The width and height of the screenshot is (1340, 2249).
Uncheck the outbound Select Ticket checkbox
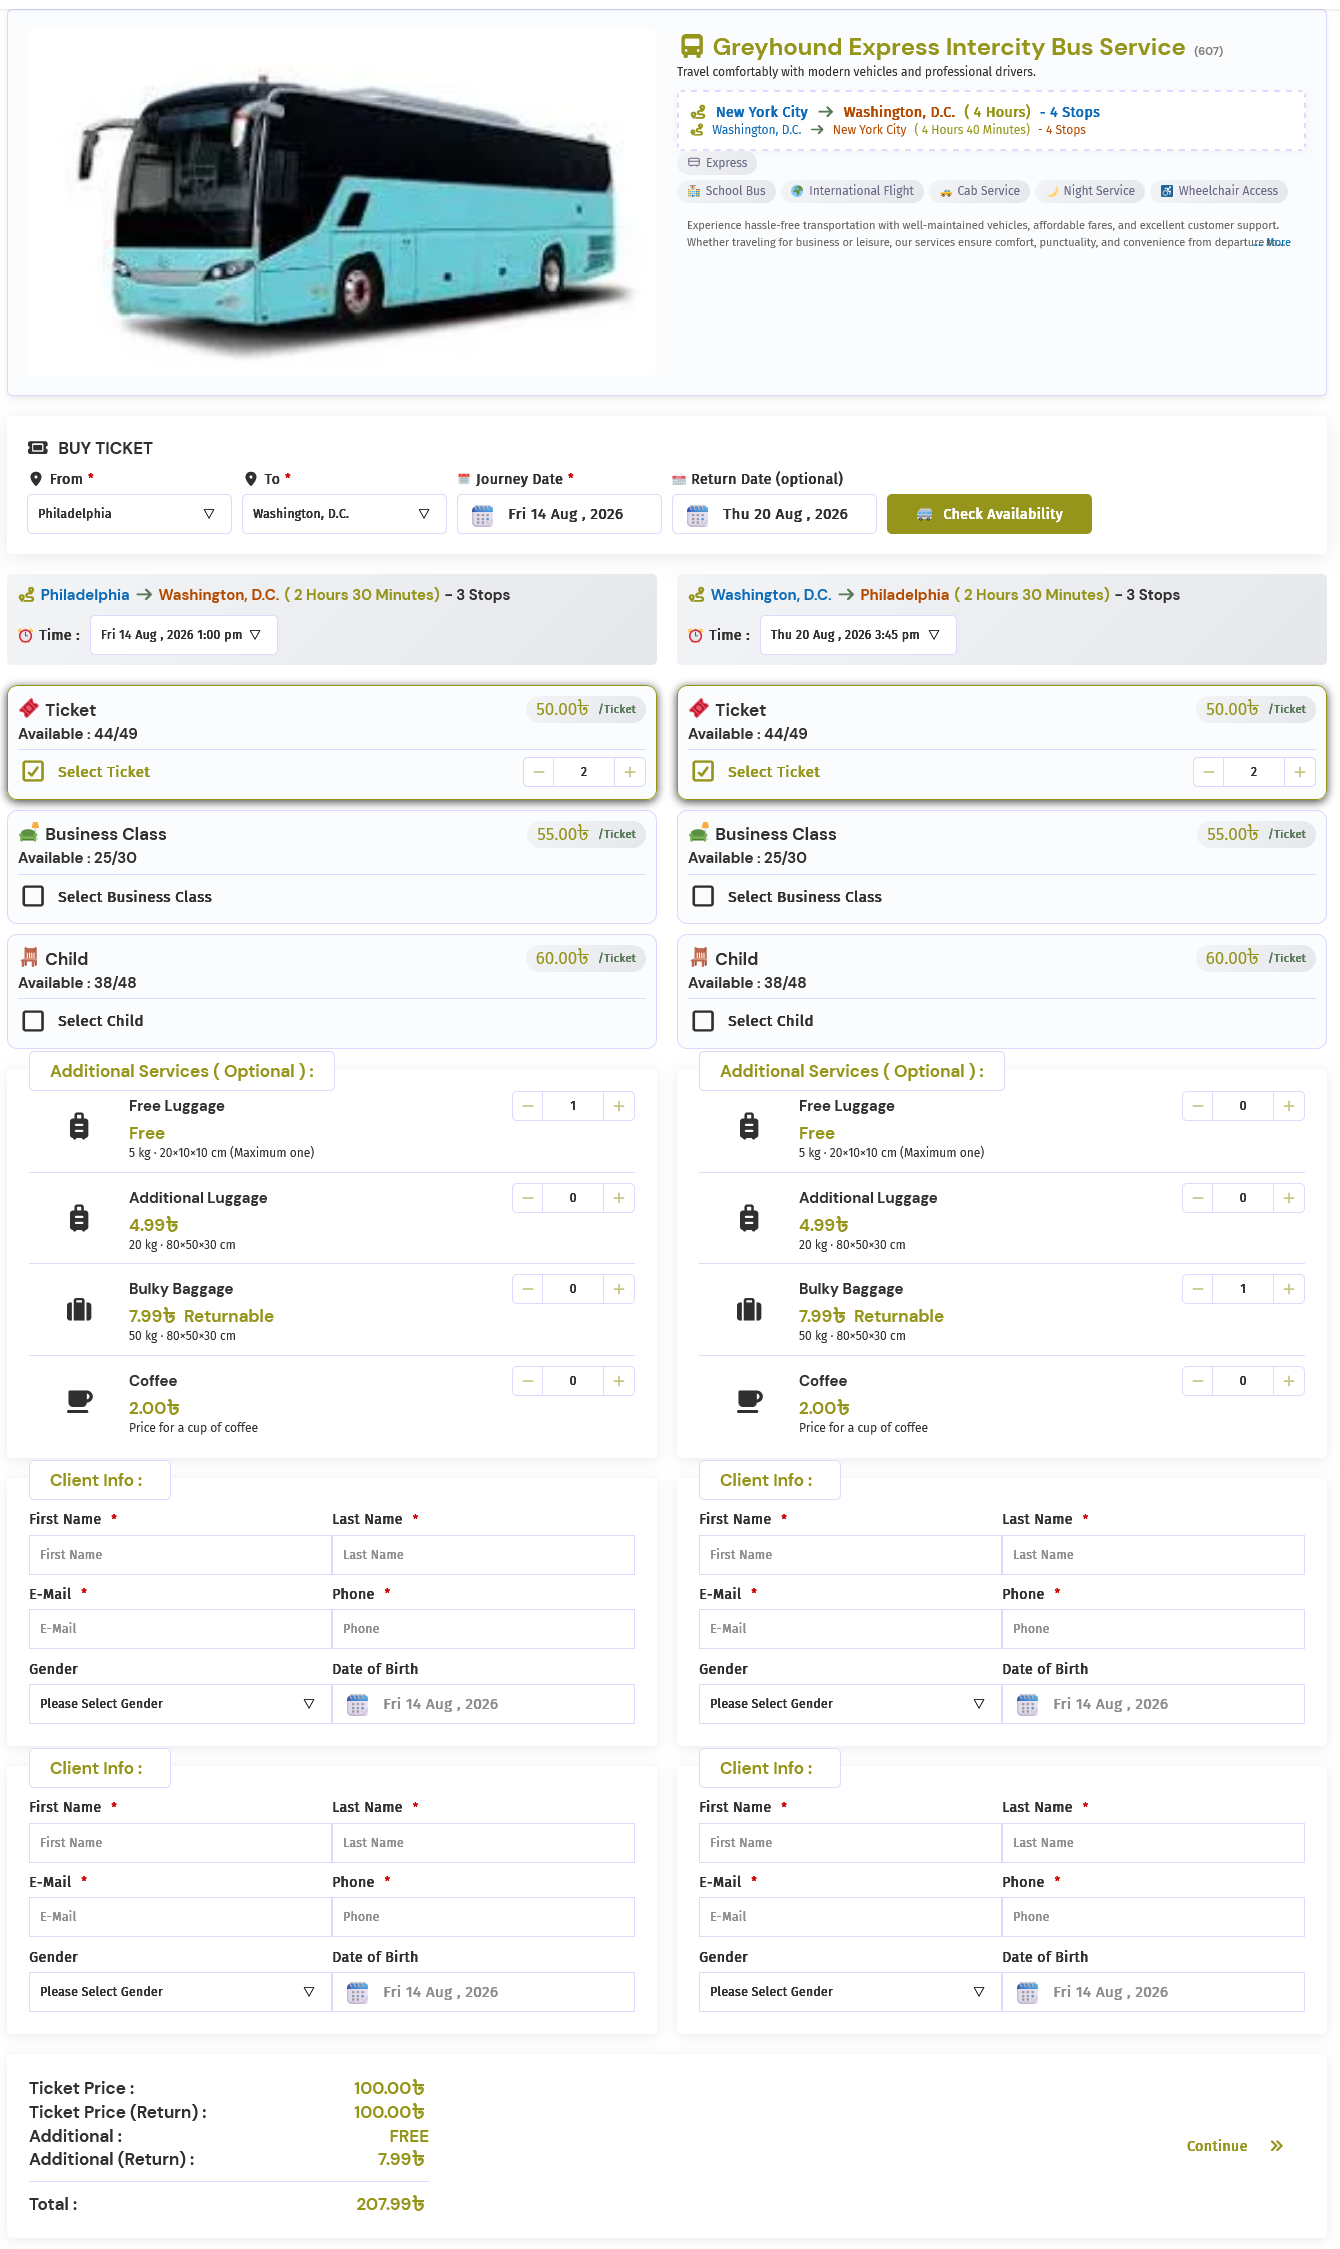pyautogui.click(x=34, y=772)
